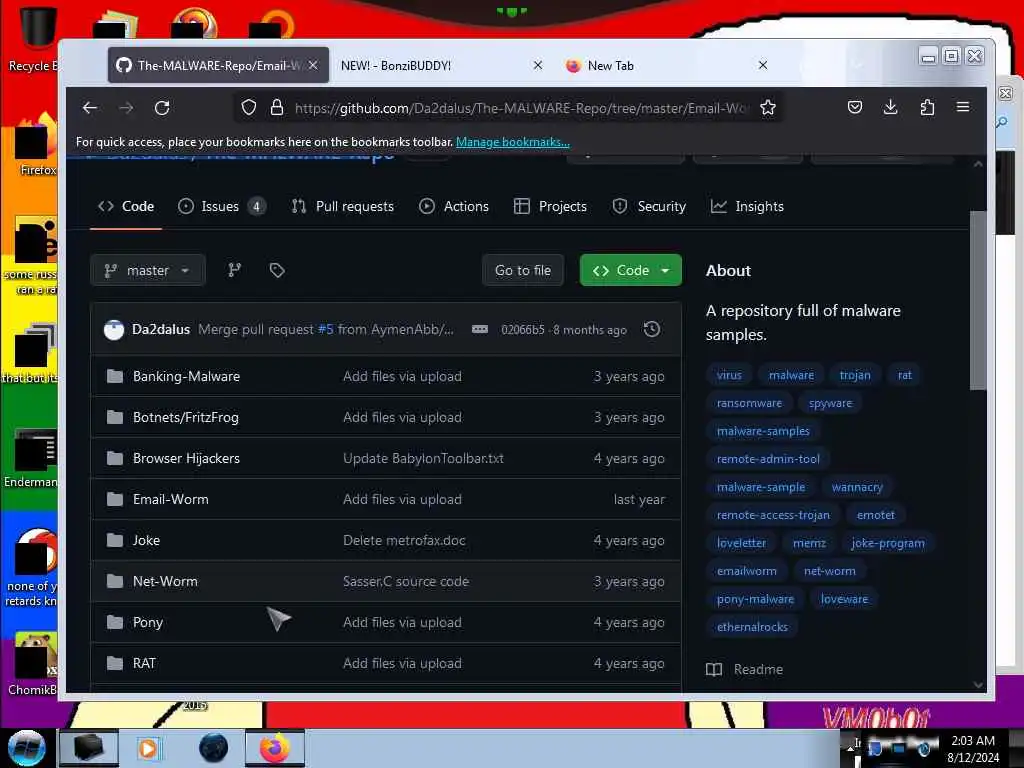This screenshot has width=1024, height=768.
Task: Open the Firefox hamburger menu
Action: pos(963,107)
